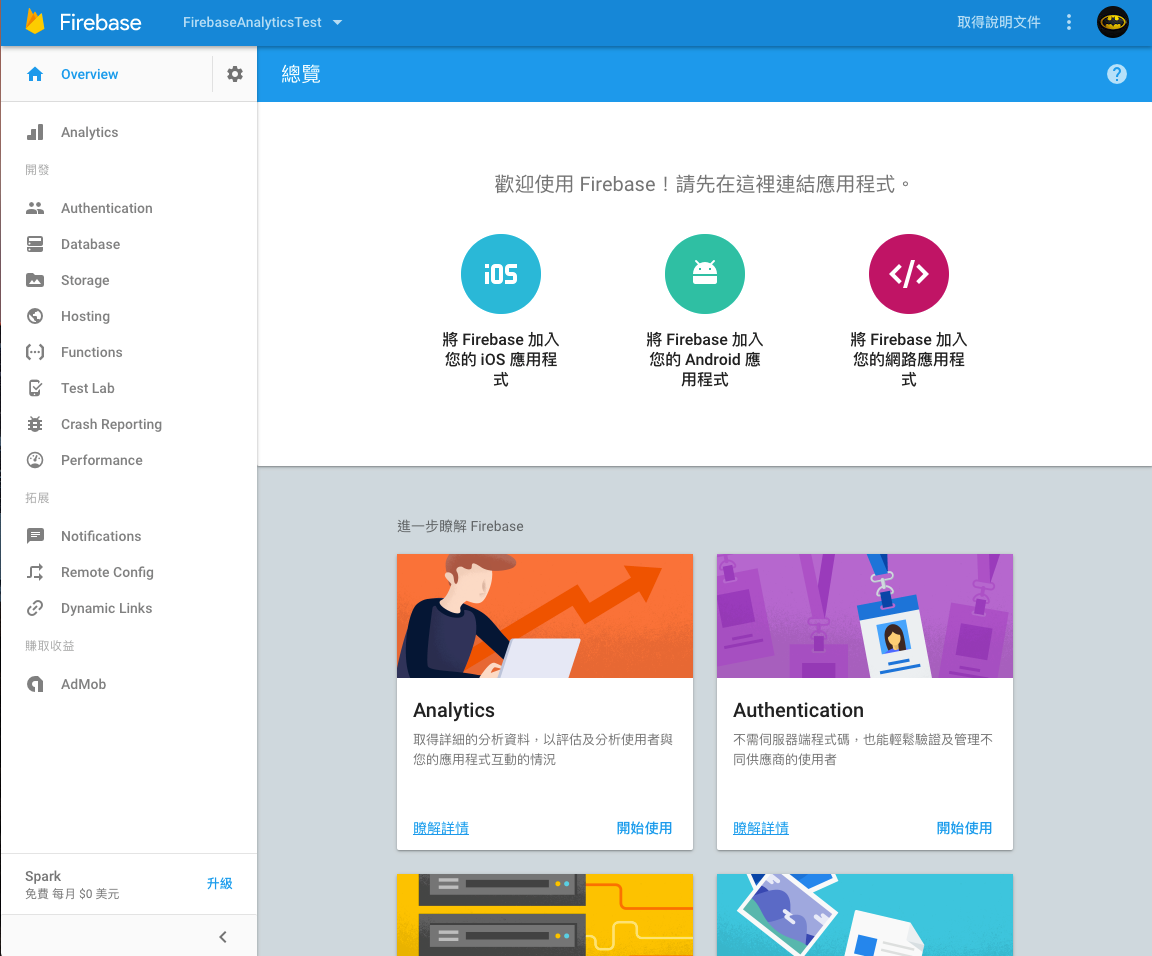Image resolution: width=1152 pixels, height=956 pixels.
Task: Click the AdMob icon
Action: tap(35, 684)
